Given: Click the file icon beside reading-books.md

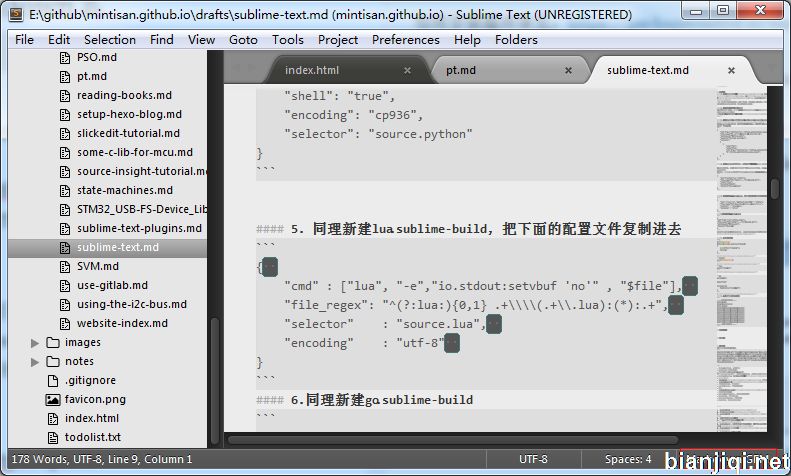Looking at the screenshot, I should click(65, 96).
